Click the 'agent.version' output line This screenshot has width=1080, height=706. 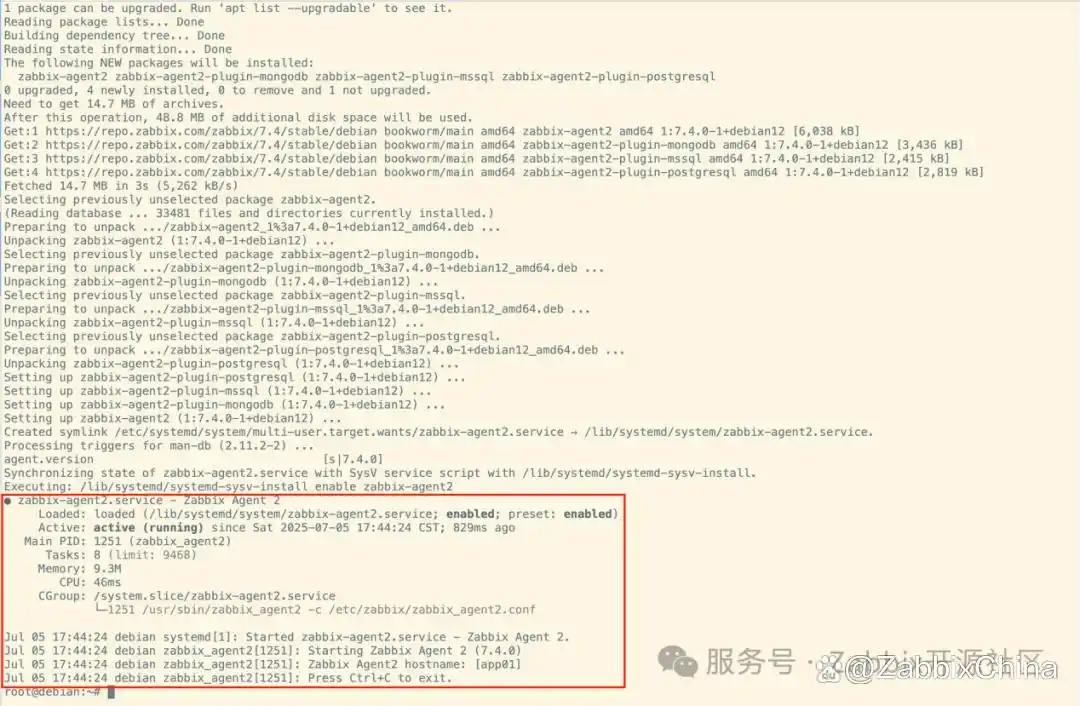(194, 459)
